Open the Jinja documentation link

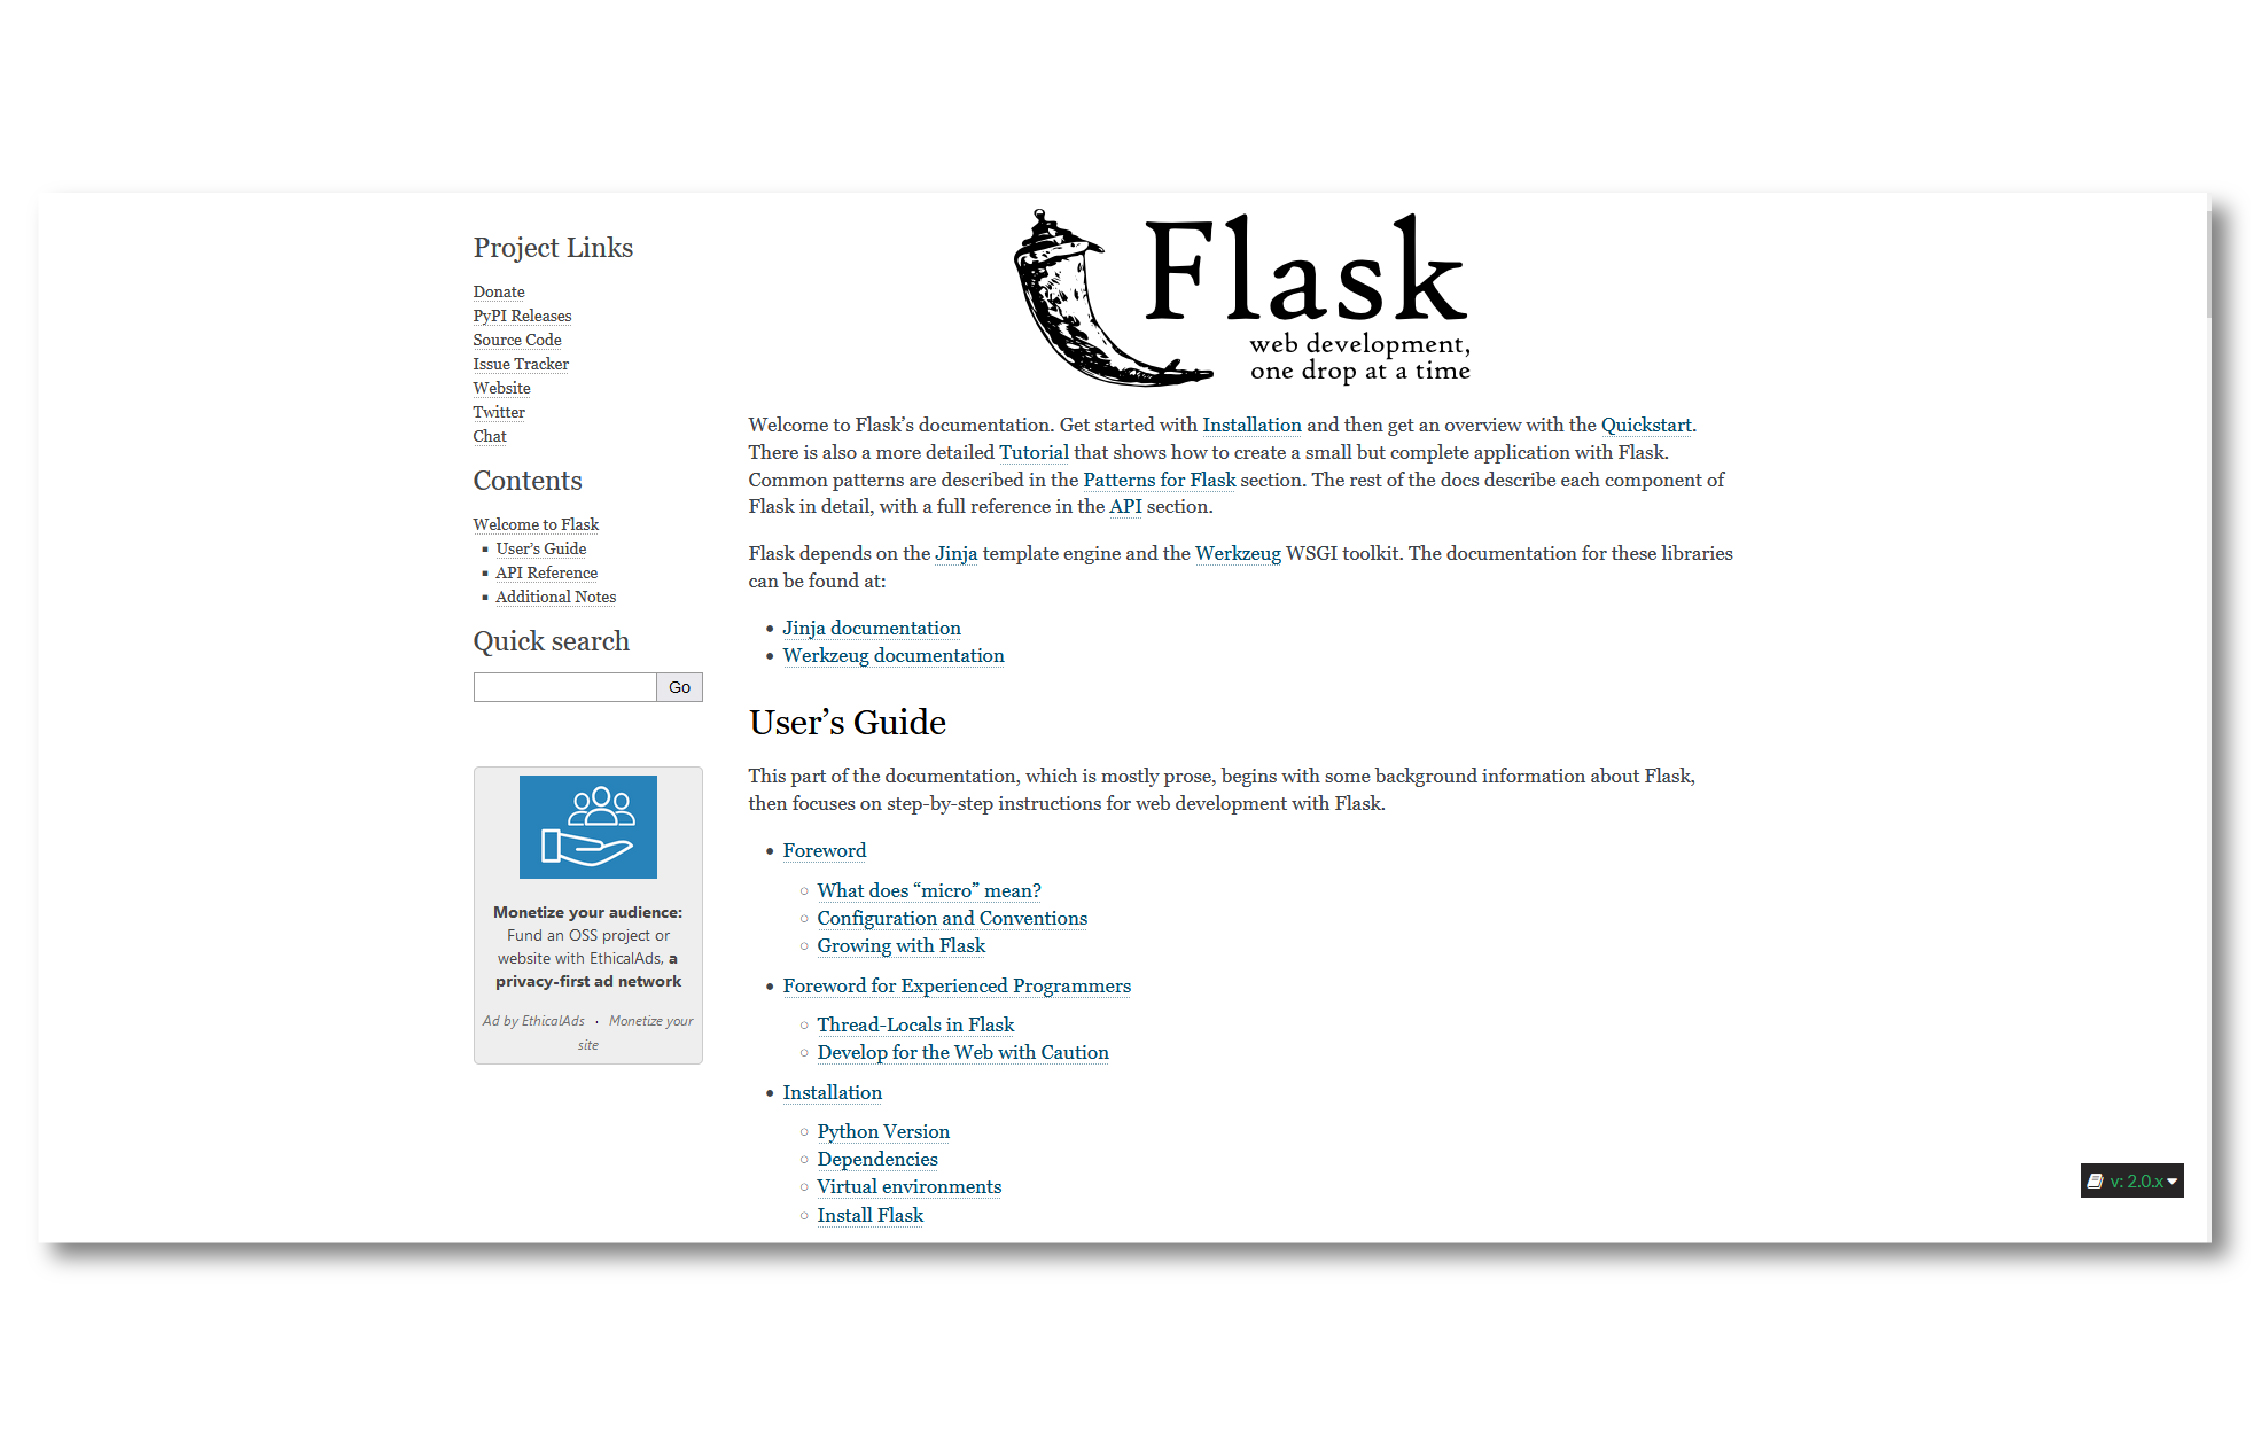click(870, 625)
